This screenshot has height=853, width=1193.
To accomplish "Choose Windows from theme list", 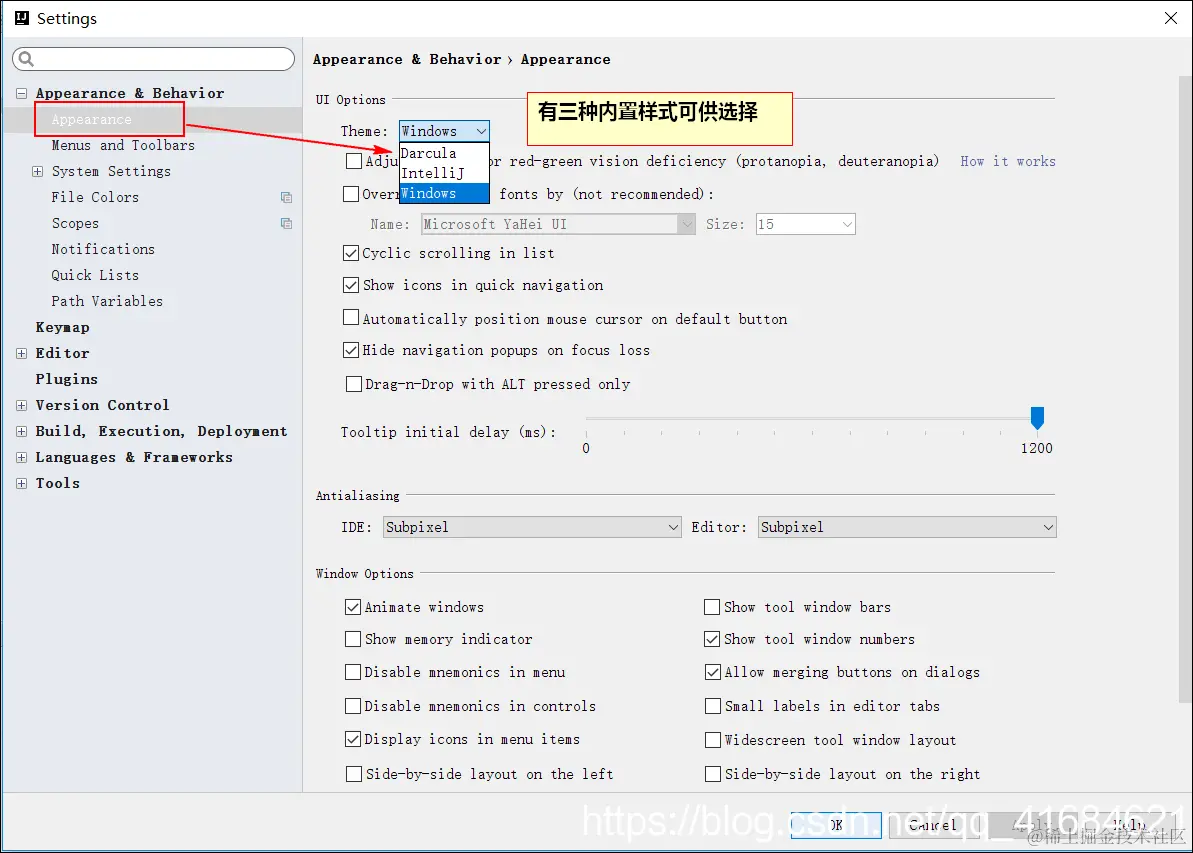I will coord(444,193).
